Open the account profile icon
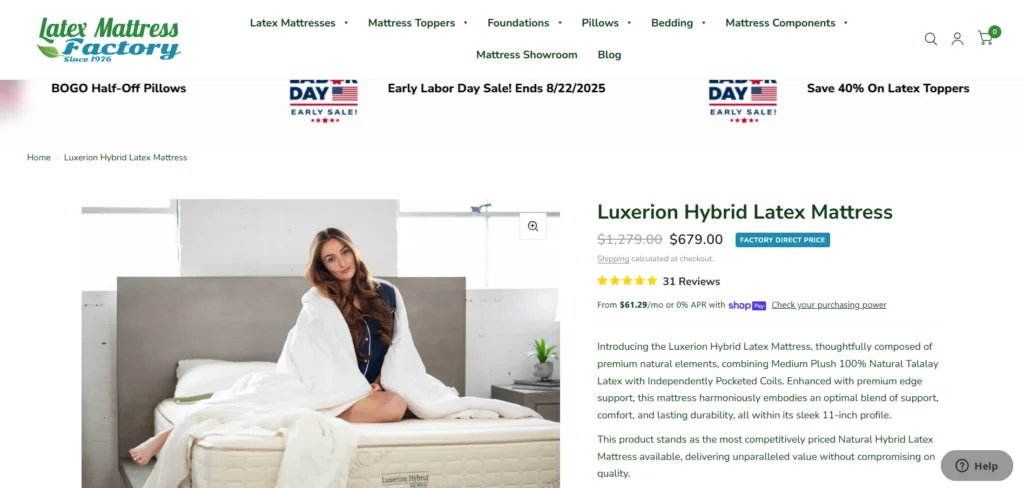 tap(957, 39)
